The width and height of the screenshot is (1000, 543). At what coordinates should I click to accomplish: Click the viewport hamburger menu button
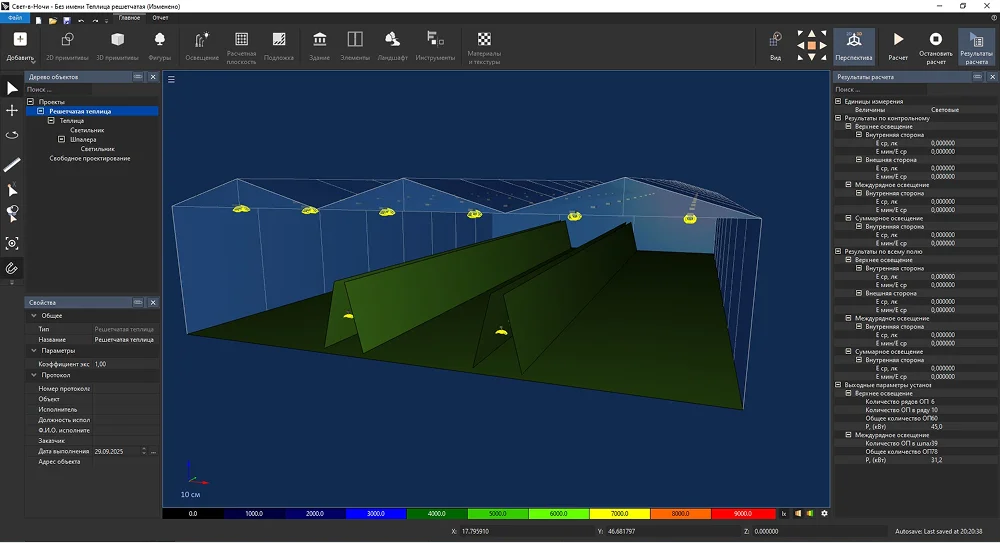[x=171, y=79]
